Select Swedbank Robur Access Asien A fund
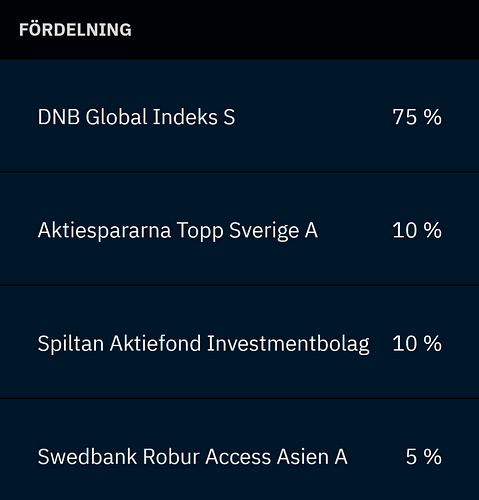This screenshot has width=479, height=500. point(192,456)
